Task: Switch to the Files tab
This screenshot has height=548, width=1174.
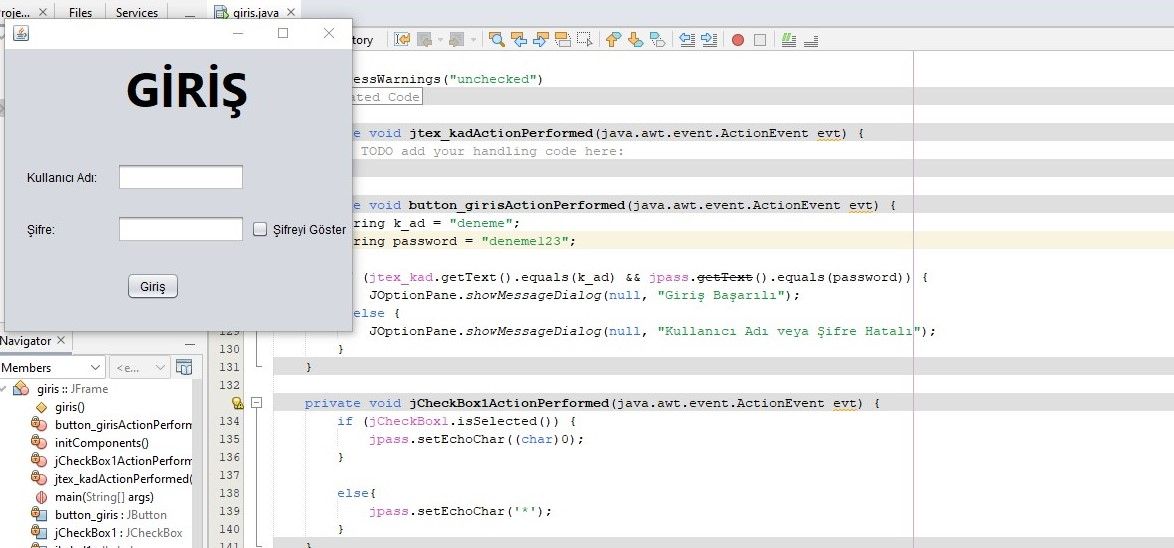Action: click(x=80, y=12)
